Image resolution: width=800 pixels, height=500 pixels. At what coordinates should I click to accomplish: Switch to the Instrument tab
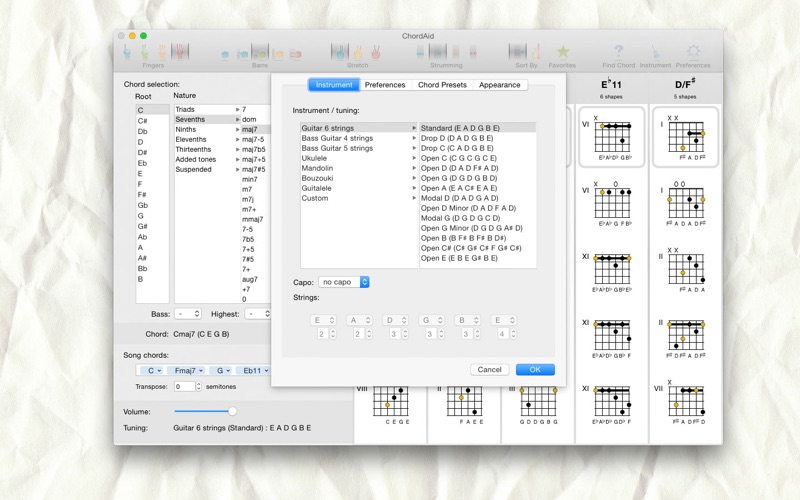point(334,85)
